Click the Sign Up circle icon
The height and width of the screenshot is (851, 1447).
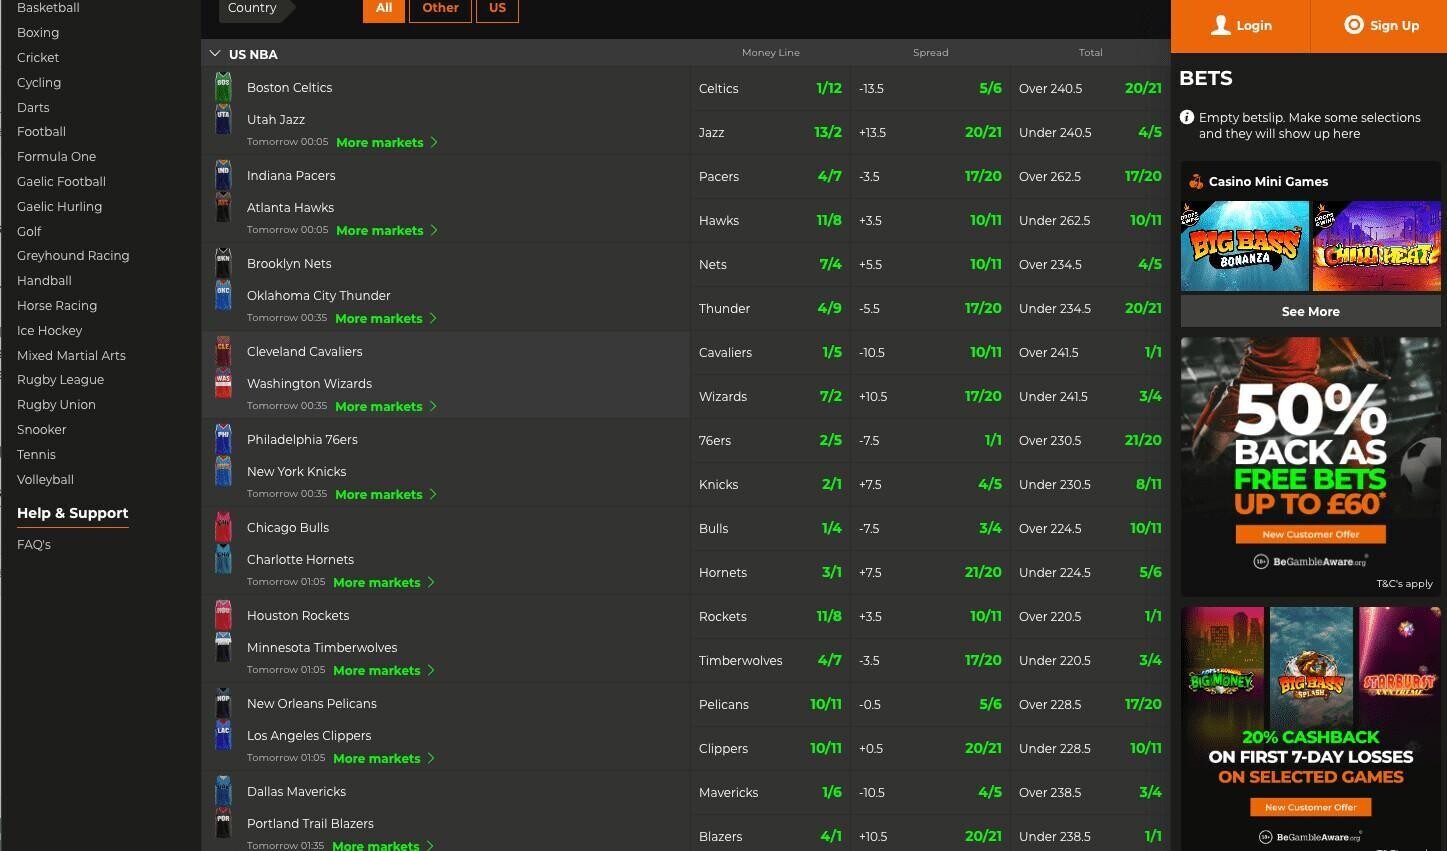(x=1354, y=25)
